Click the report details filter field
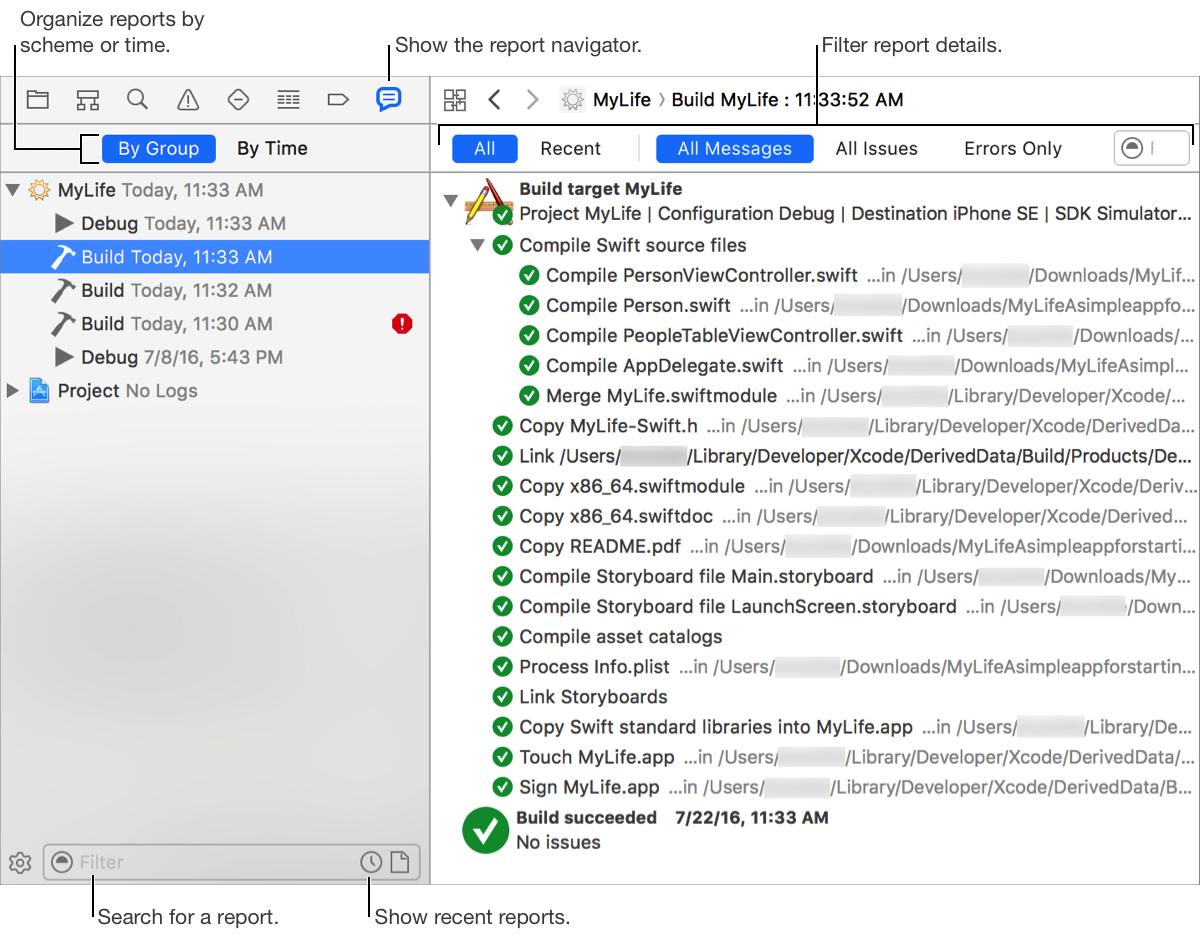 (x=1152, y=148)
